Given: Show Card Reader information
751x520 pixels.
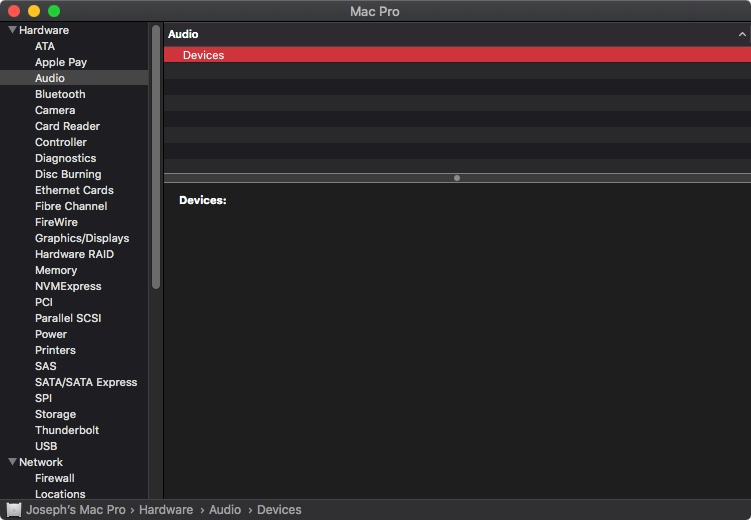Looking at the screenshot, I should tap(67, 126).
